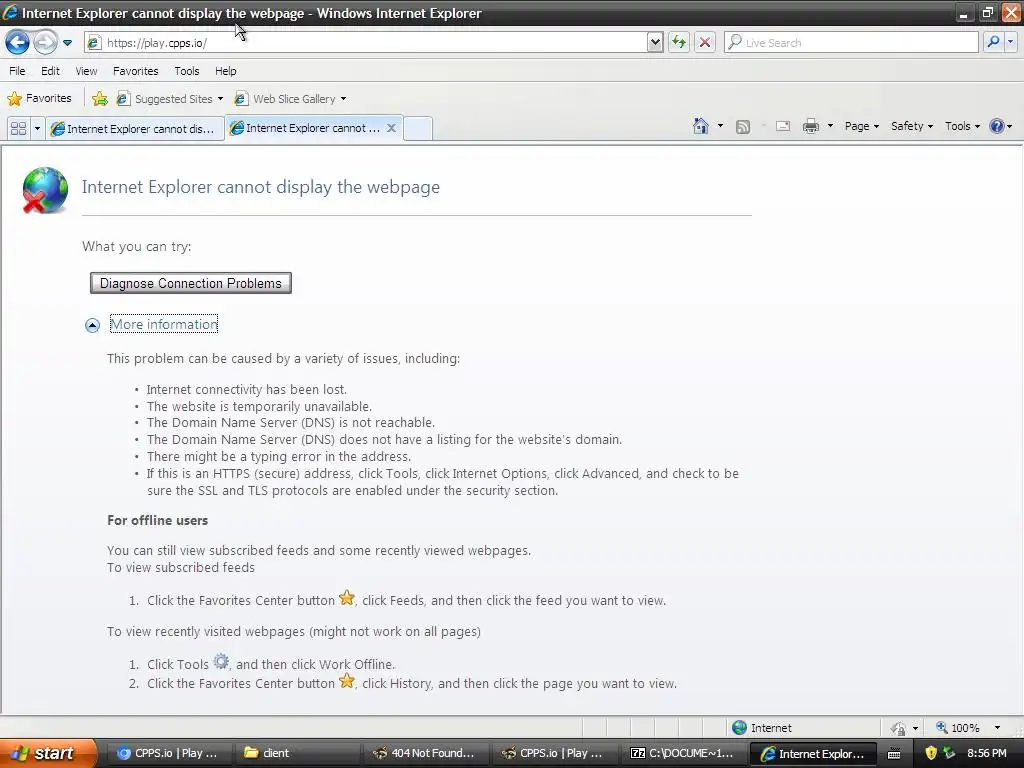
Task: Click the Windows start button
Action: pyautogui.click(x=47, y=753)
